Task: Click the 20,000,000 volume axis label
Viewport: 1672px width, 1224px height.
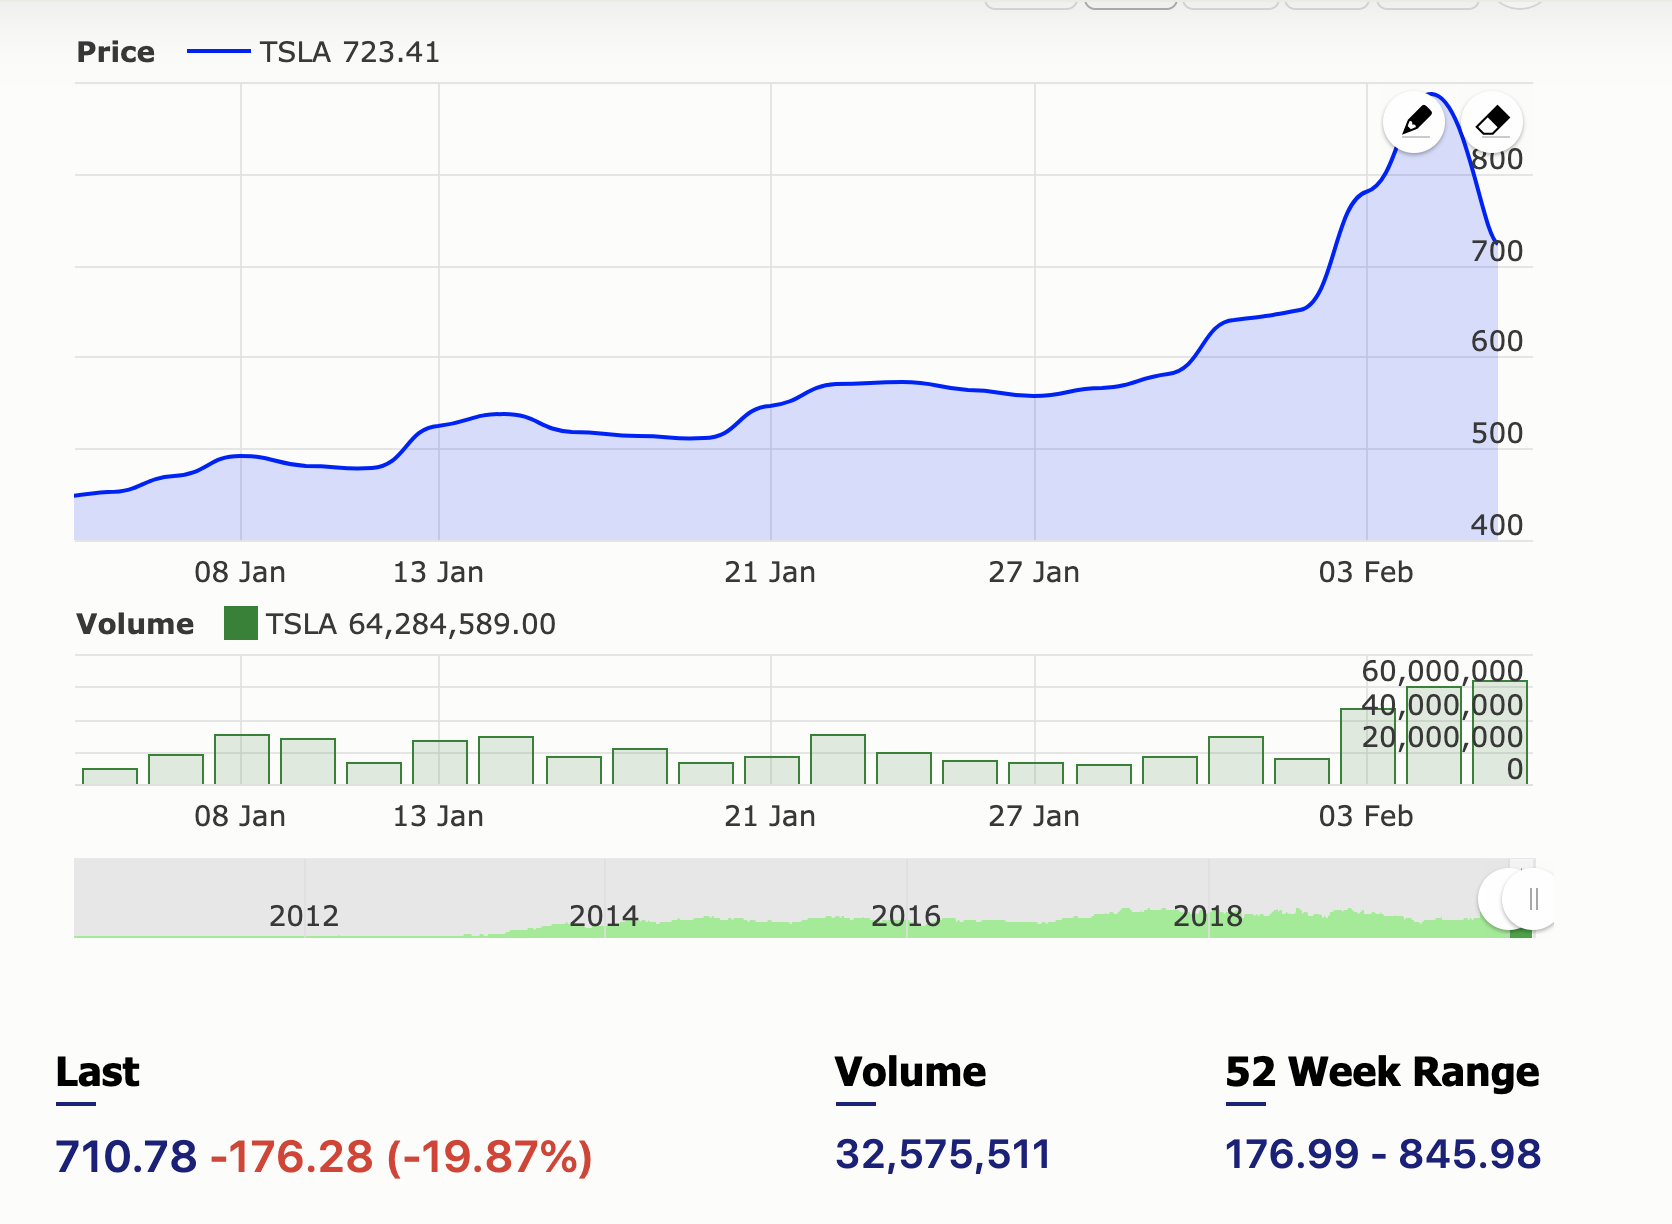Action: (x=1442, y=737)
